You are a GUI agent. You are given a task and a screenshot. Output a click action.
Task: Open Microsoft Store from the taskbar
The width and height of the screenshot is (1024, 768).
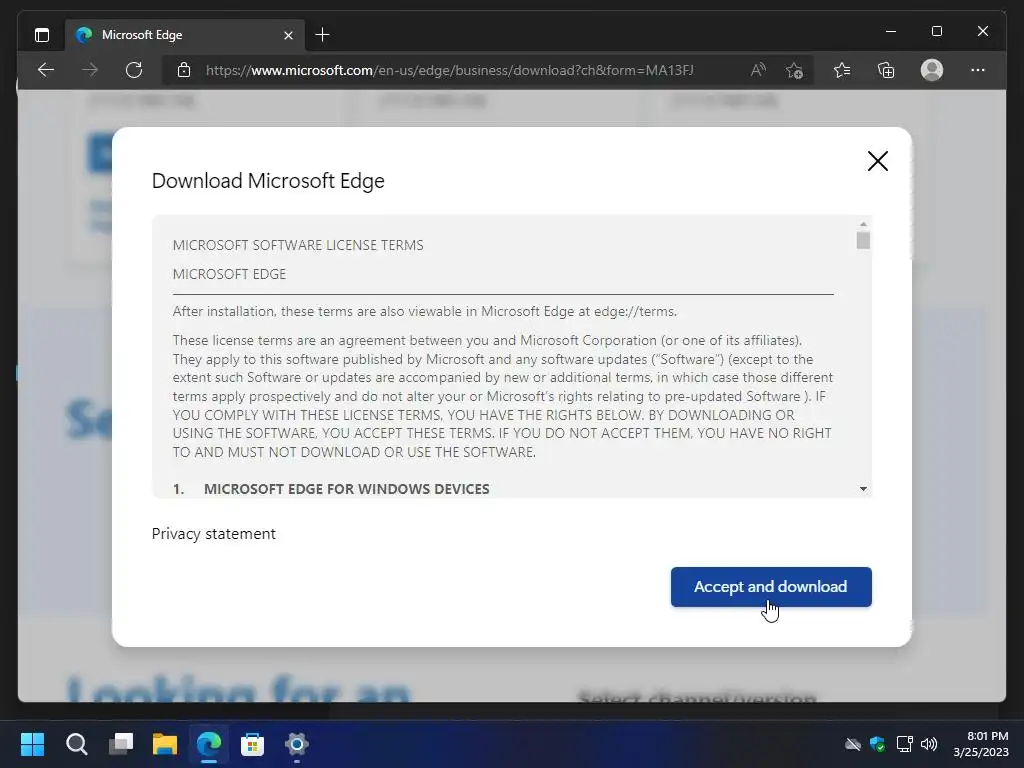pos(253,744)
